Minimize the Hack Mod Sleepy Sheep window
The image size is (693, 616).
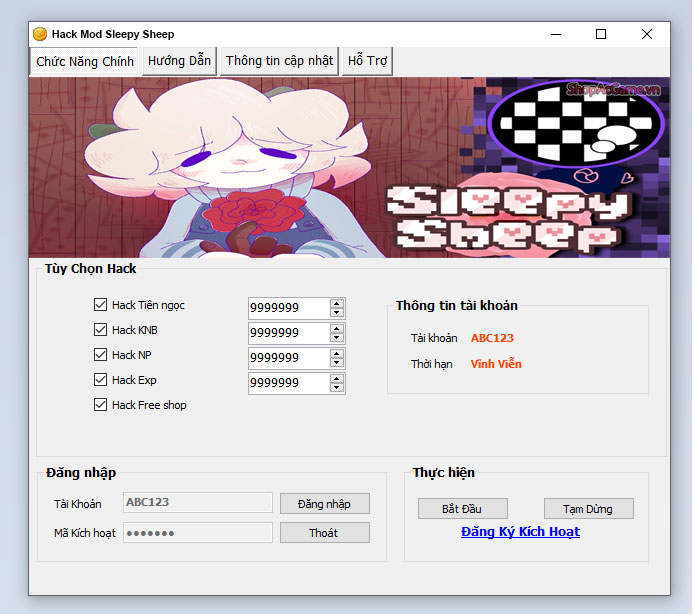(x=556, y=34)
